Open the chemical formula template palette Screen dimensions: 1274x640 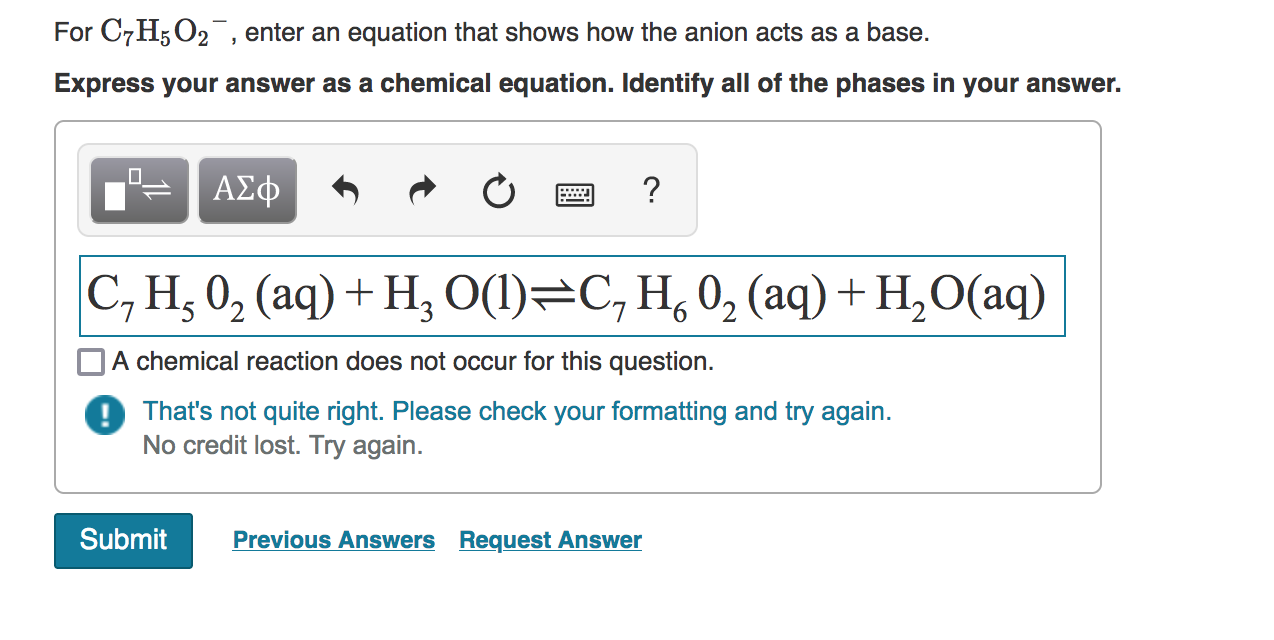138,189
